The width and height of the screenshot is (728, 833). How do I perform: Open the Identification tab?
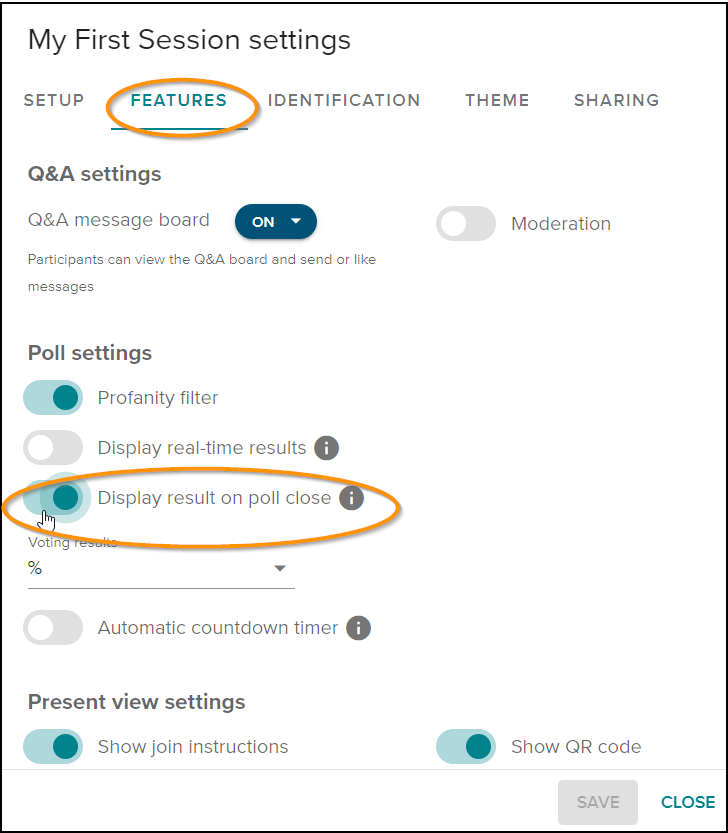pos(344,100)
